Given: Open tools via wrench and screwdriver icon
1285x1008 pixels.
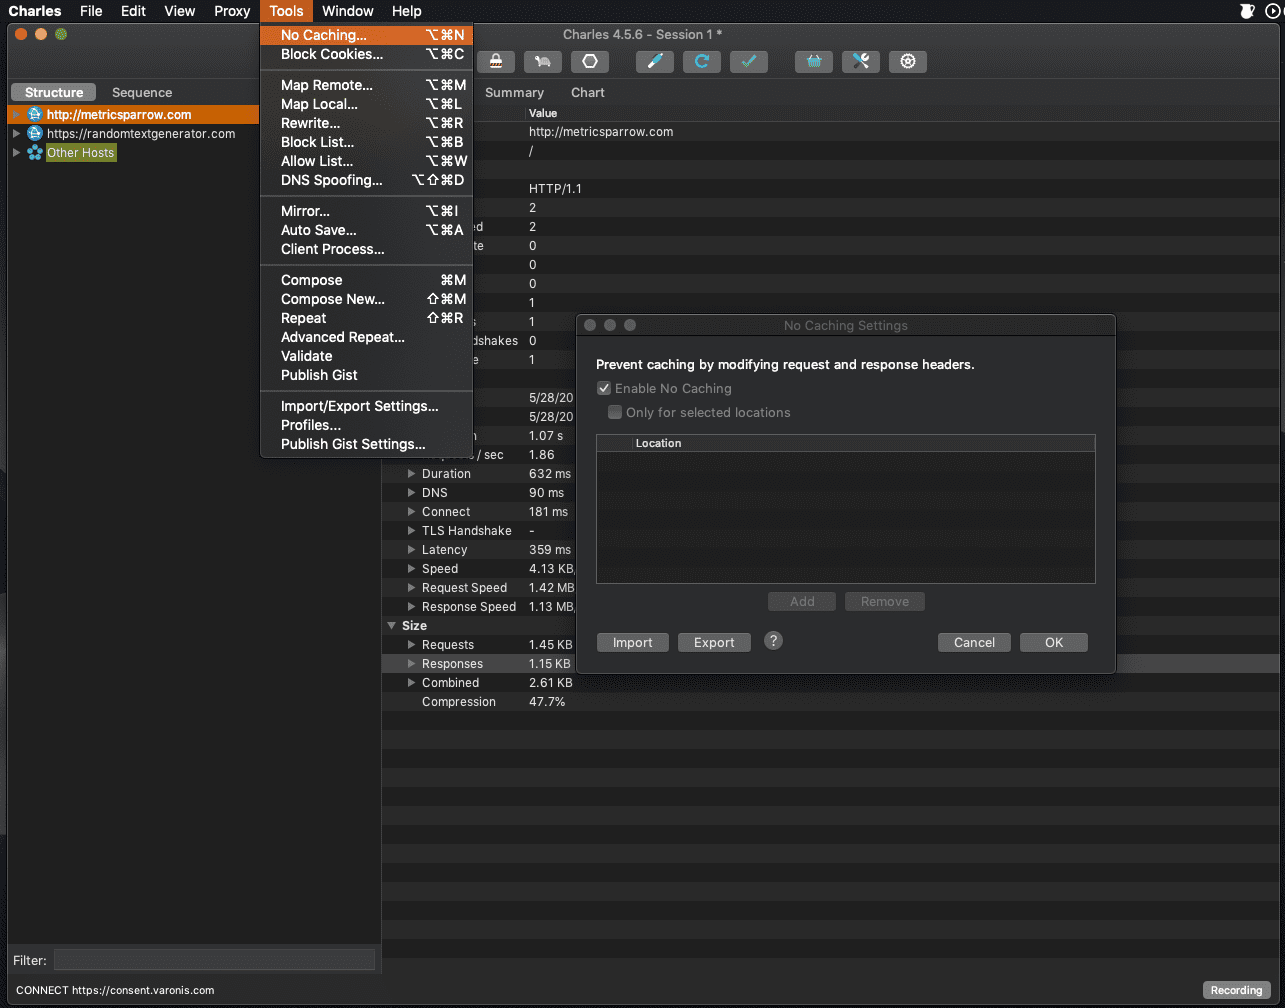Looking at the screenshot, I should pos(861,62).
